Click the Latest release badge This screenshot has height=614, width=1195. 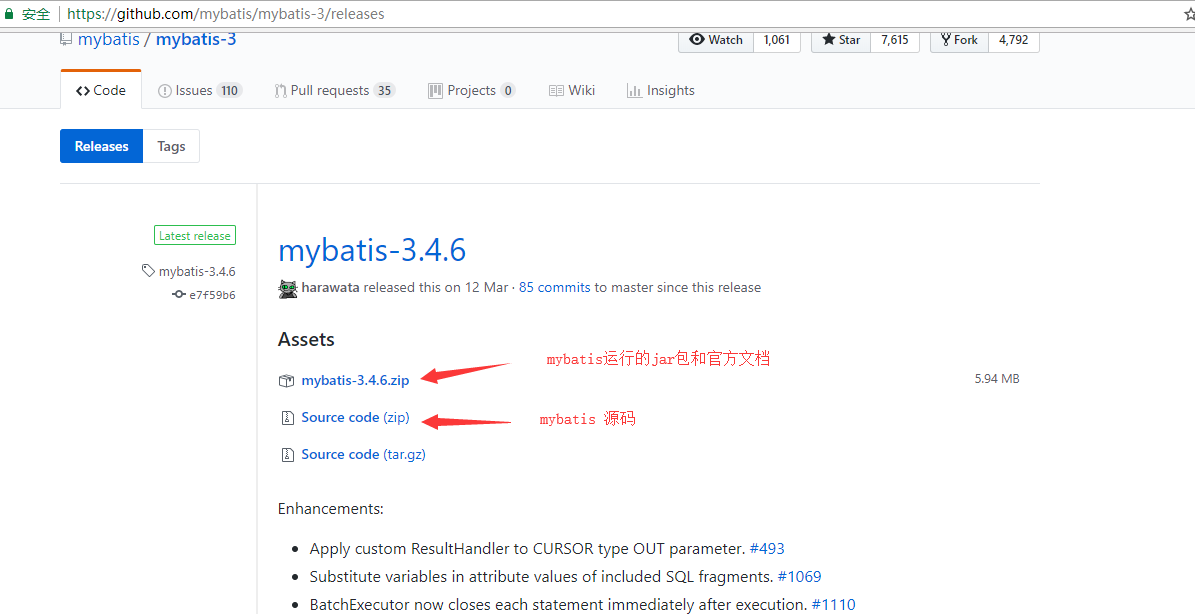coord(195,235)
